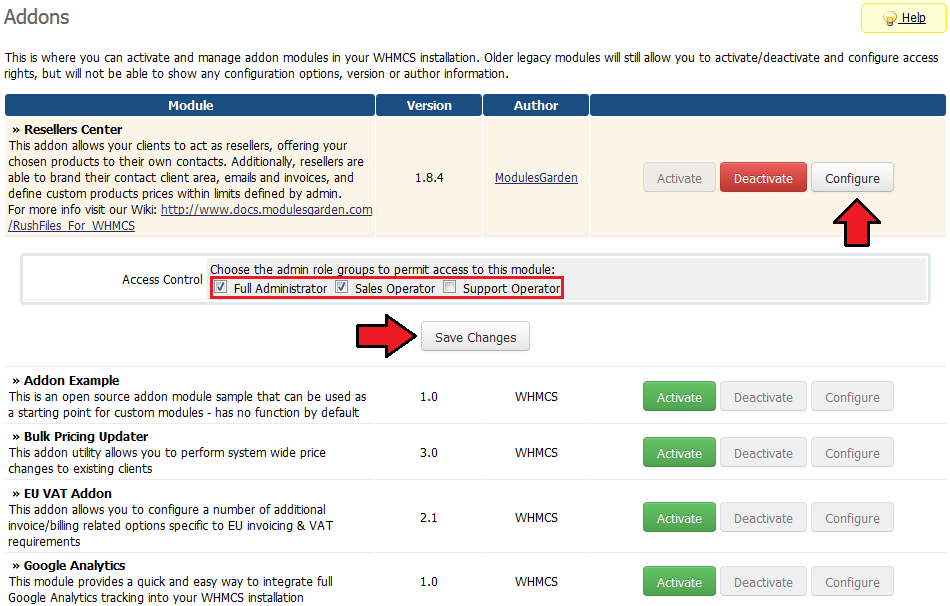Deactivate the Resellers Center module
The height and width of the screenshot is (606, 950).
point(763,178)
